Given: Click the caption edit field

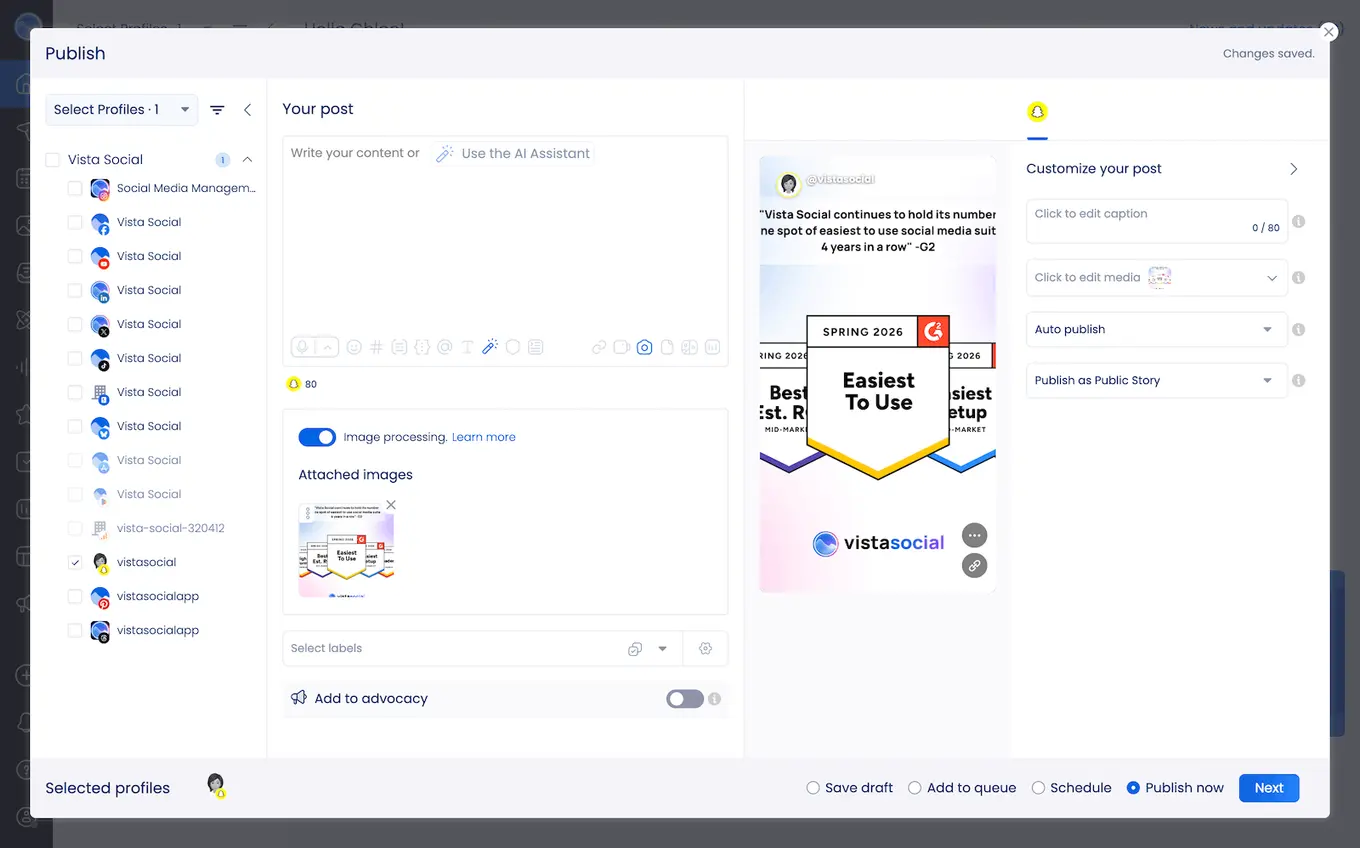Looking at the screenshot, I should tap(1140, 220).
